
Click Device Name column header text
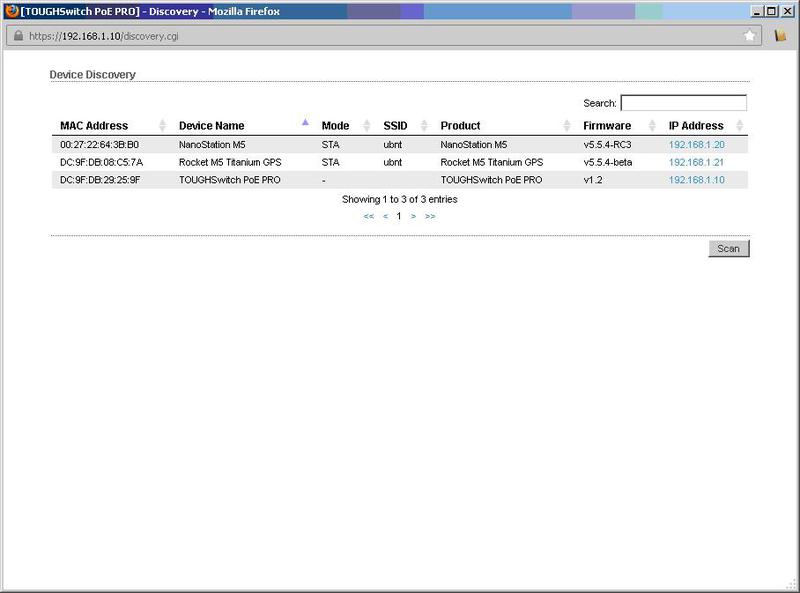click(211, 126)
